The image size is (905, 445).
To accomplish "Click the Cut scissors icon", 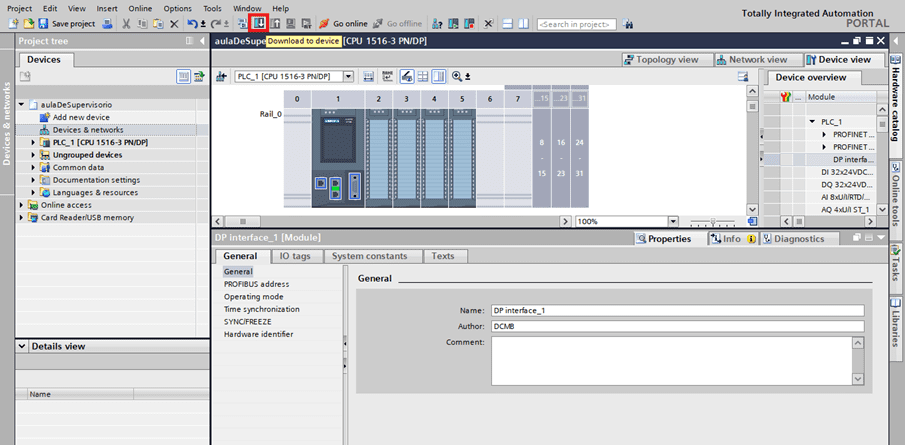I will [x=126, y=24].
